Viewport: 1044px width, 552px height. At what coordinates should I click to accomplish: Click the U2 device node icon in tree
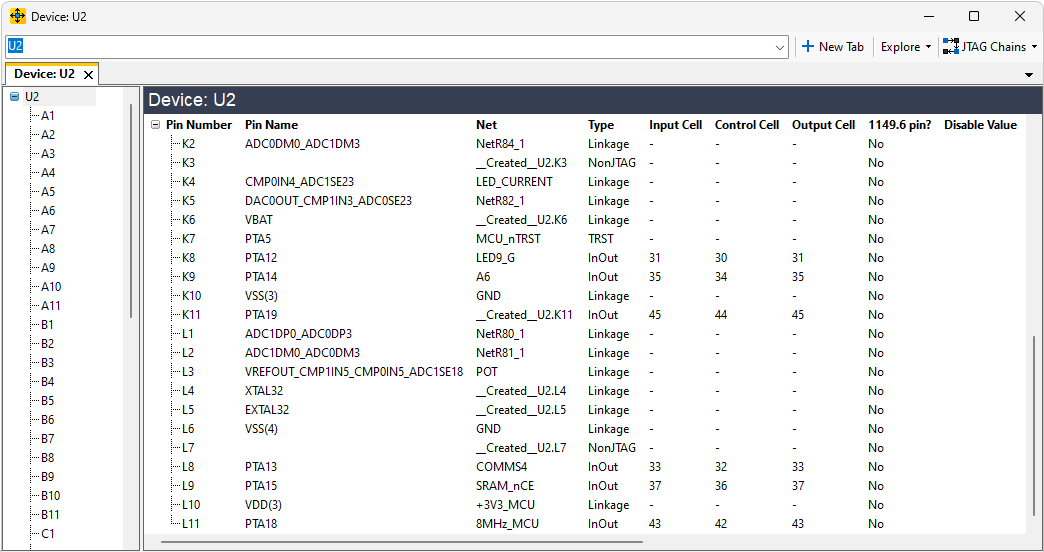tap(14, 97)
